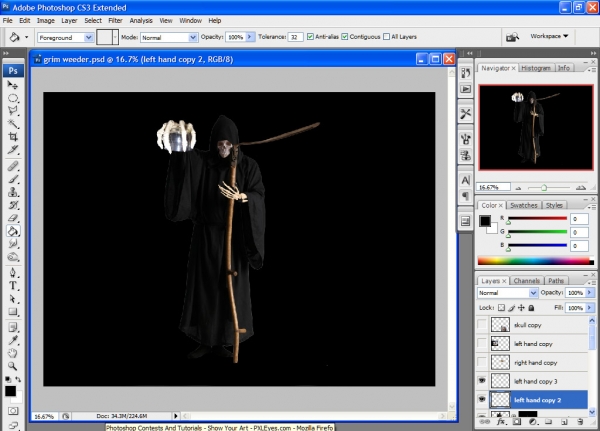The image size is (600, 431).
Task: Open the Image menu
Action: [x=46, y=21]
